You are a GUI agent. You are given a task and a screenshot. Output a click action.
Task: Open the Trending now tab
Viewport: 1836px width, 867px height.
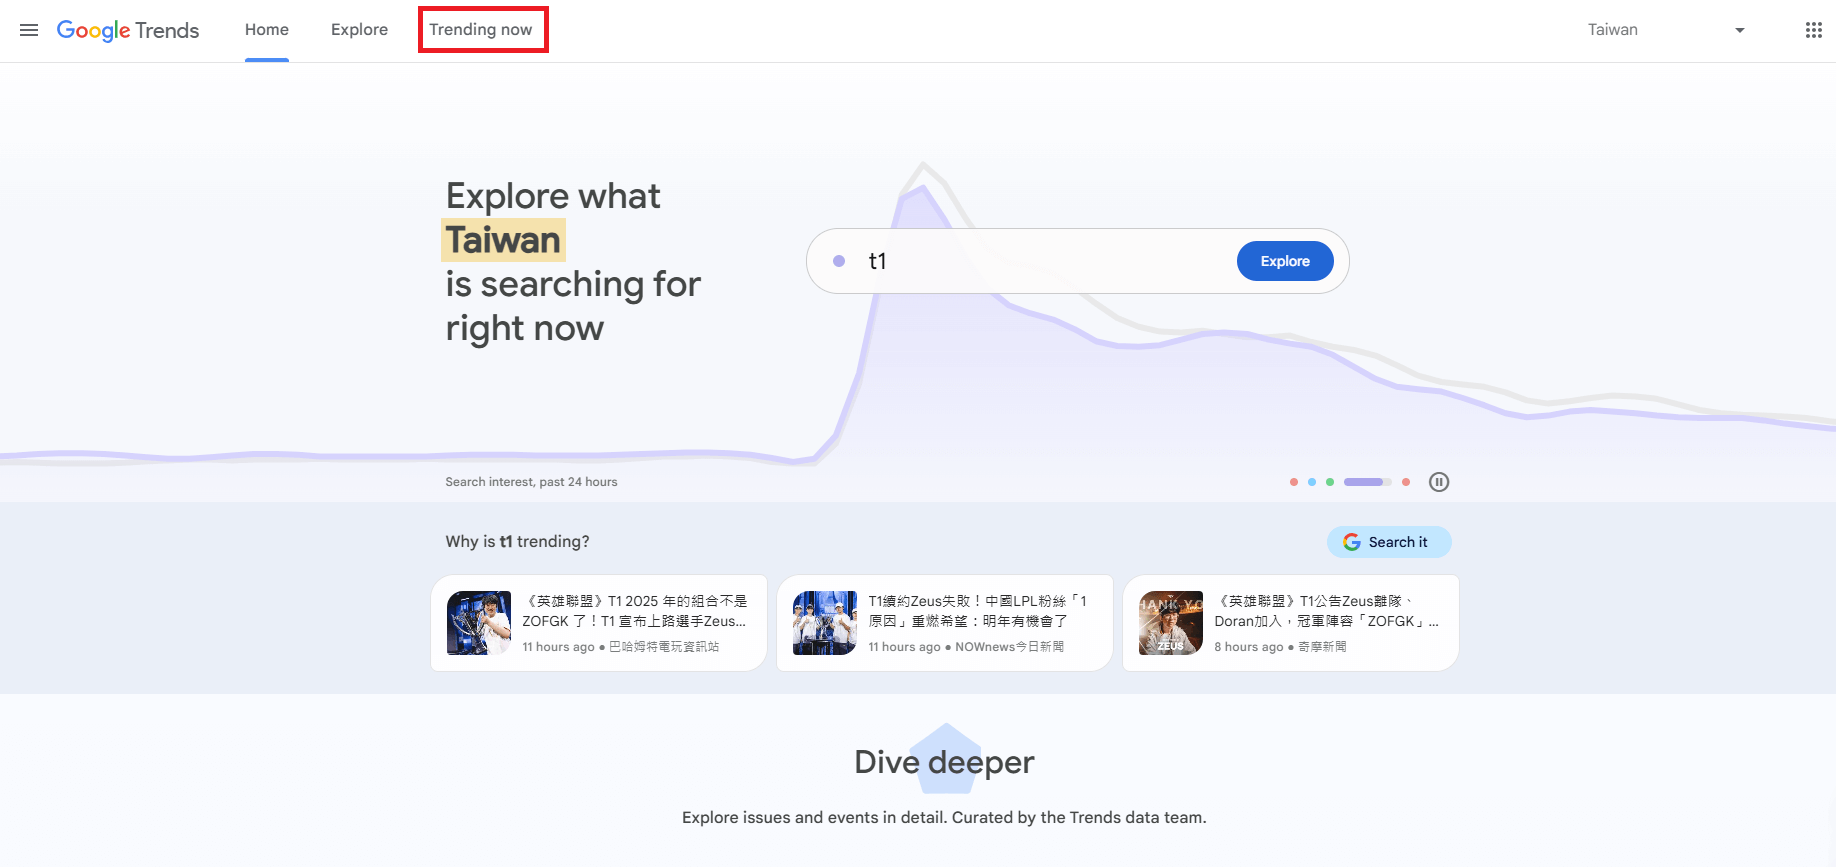pos(481,30)
